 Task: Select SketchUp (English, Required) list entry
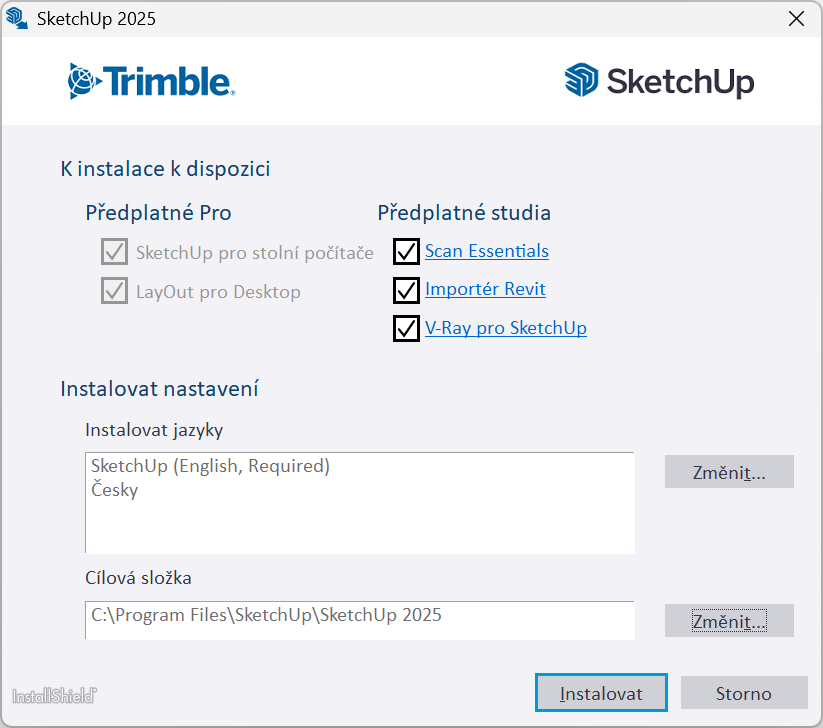(x=210, y=466)
